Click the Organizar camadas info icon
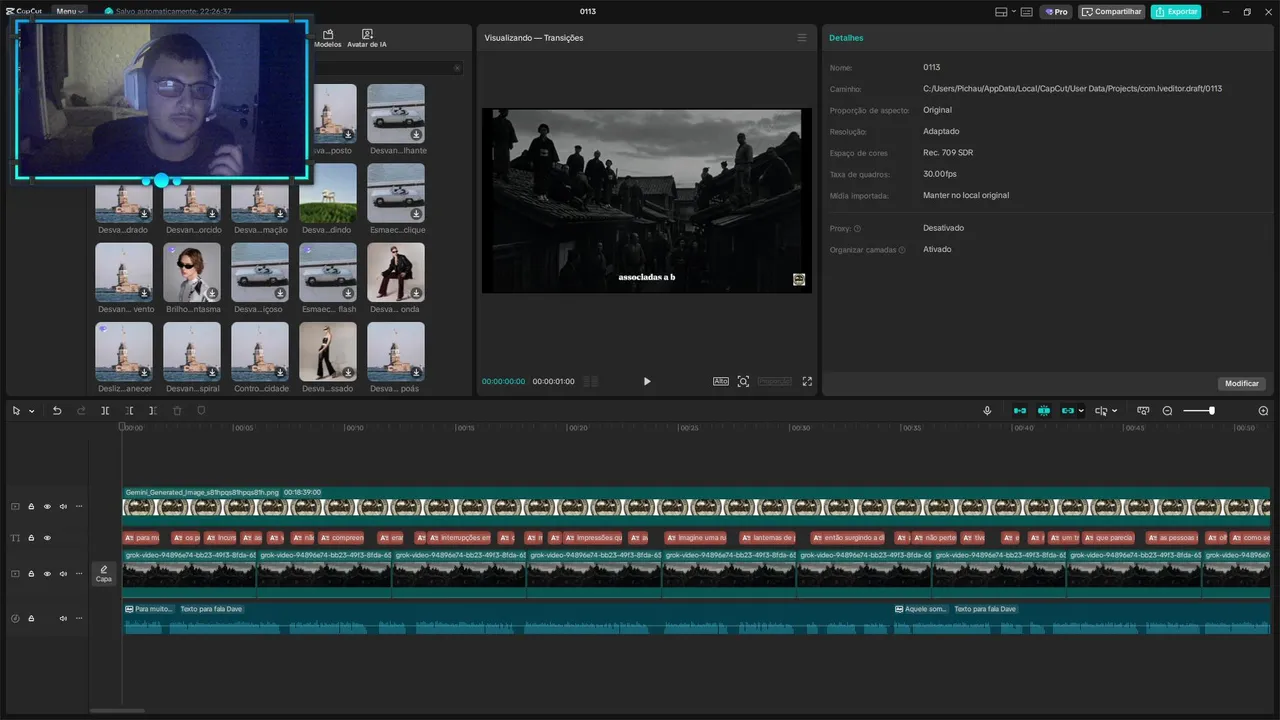This screenshot has width=1280, height=720. tap(902, 250)
